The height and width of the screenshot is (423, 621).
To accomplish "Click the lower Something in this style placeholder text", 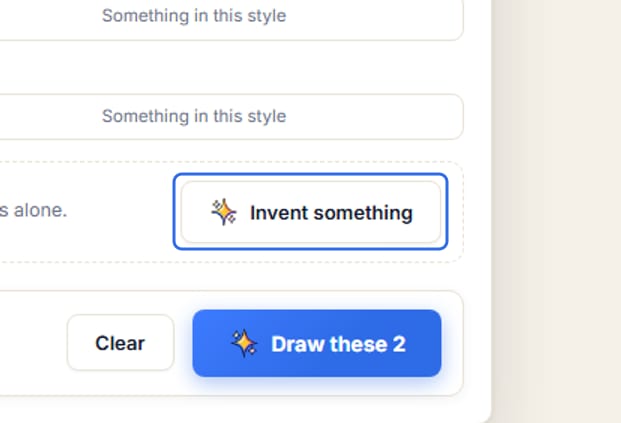I will (x=194, y=116).
